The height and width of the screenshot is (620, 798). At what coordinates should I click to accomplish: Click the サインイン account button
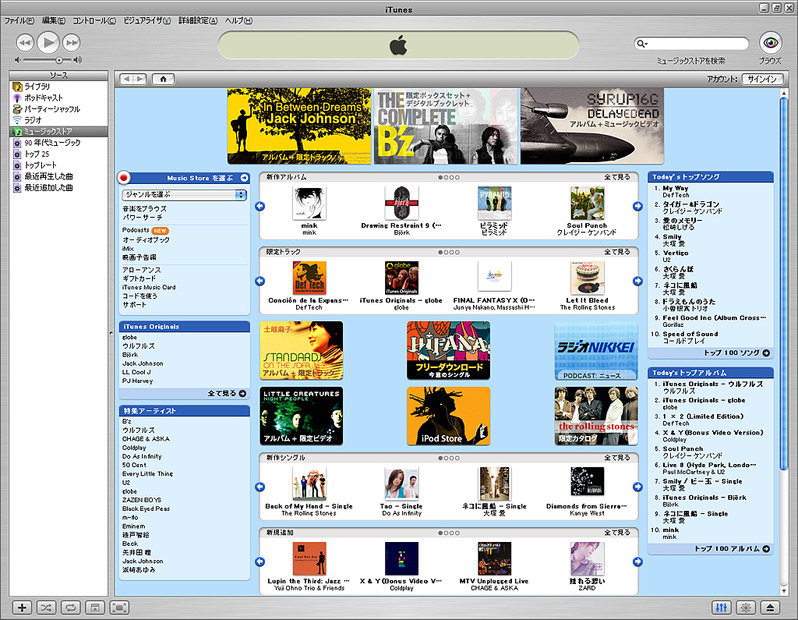point(762,79)
